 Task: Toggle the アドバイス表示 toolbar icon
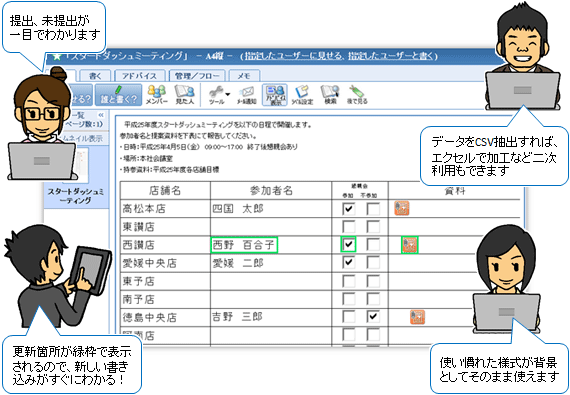(x=275, y=95)
